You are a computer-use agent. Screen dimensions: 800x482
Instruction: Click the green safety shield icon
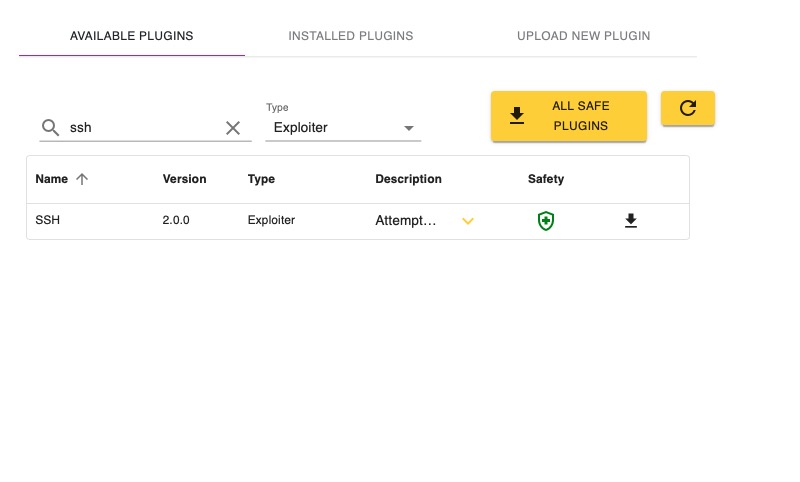coord(545,221)
